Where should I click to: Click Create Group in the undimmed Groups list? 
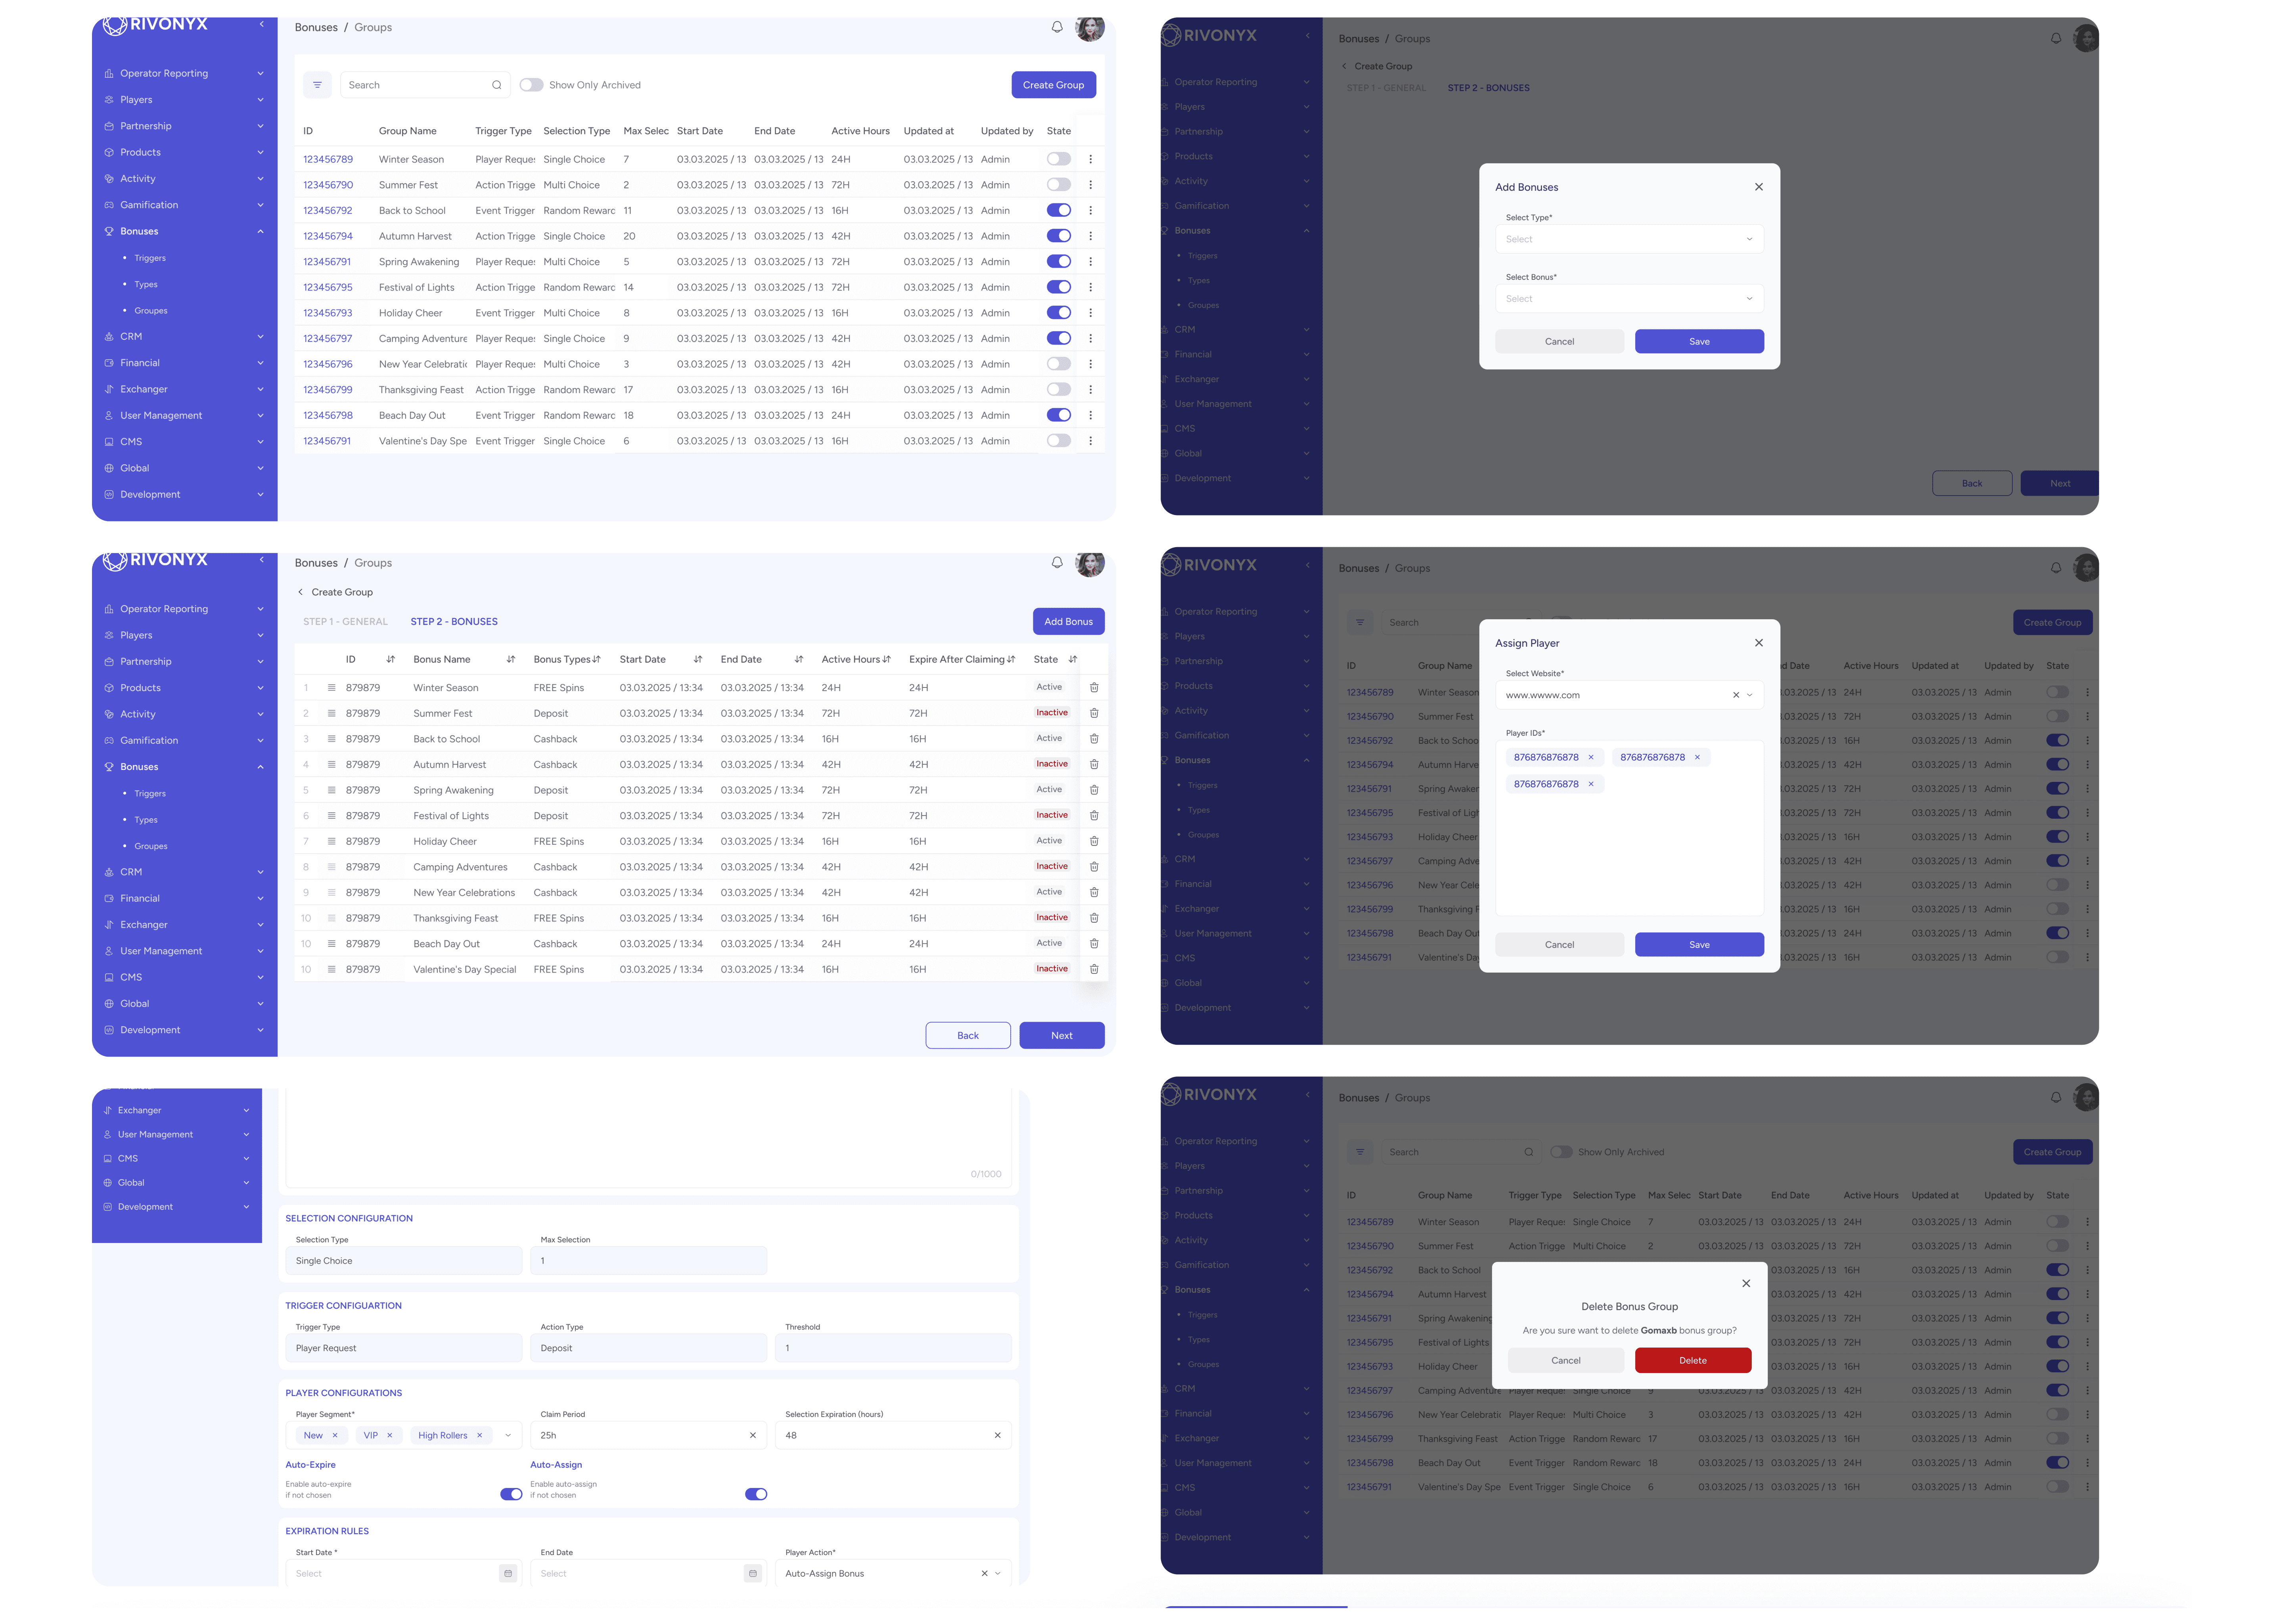tap(1053, 85)
